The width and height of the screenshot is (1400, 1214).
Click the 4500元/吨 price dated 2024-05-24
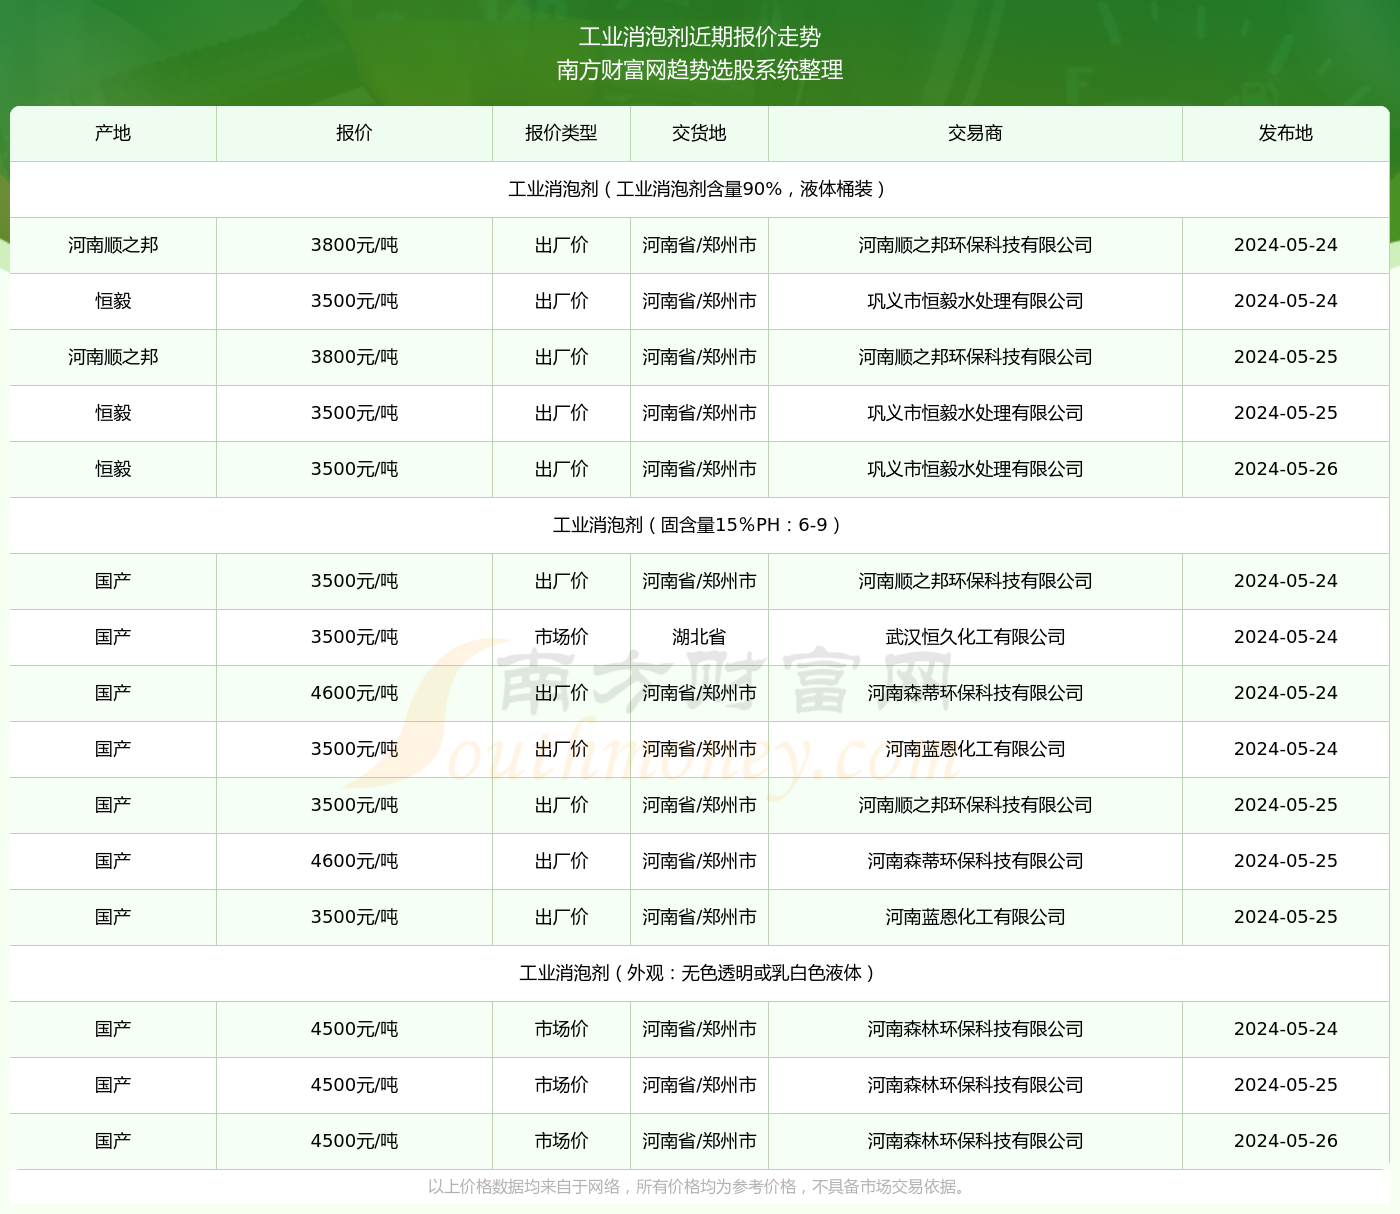coord(354,1029)
